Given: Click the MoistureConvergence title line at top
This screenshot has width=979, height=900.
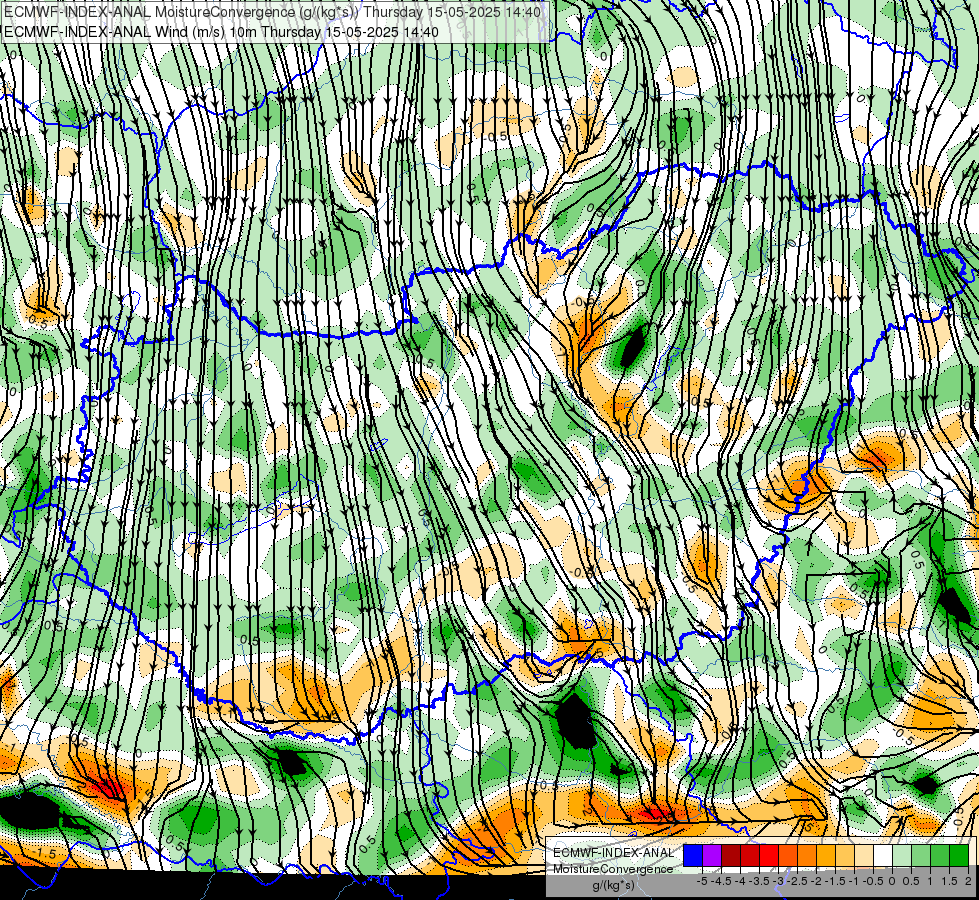Looking at the screenshot, I should (x=272, y=12).
